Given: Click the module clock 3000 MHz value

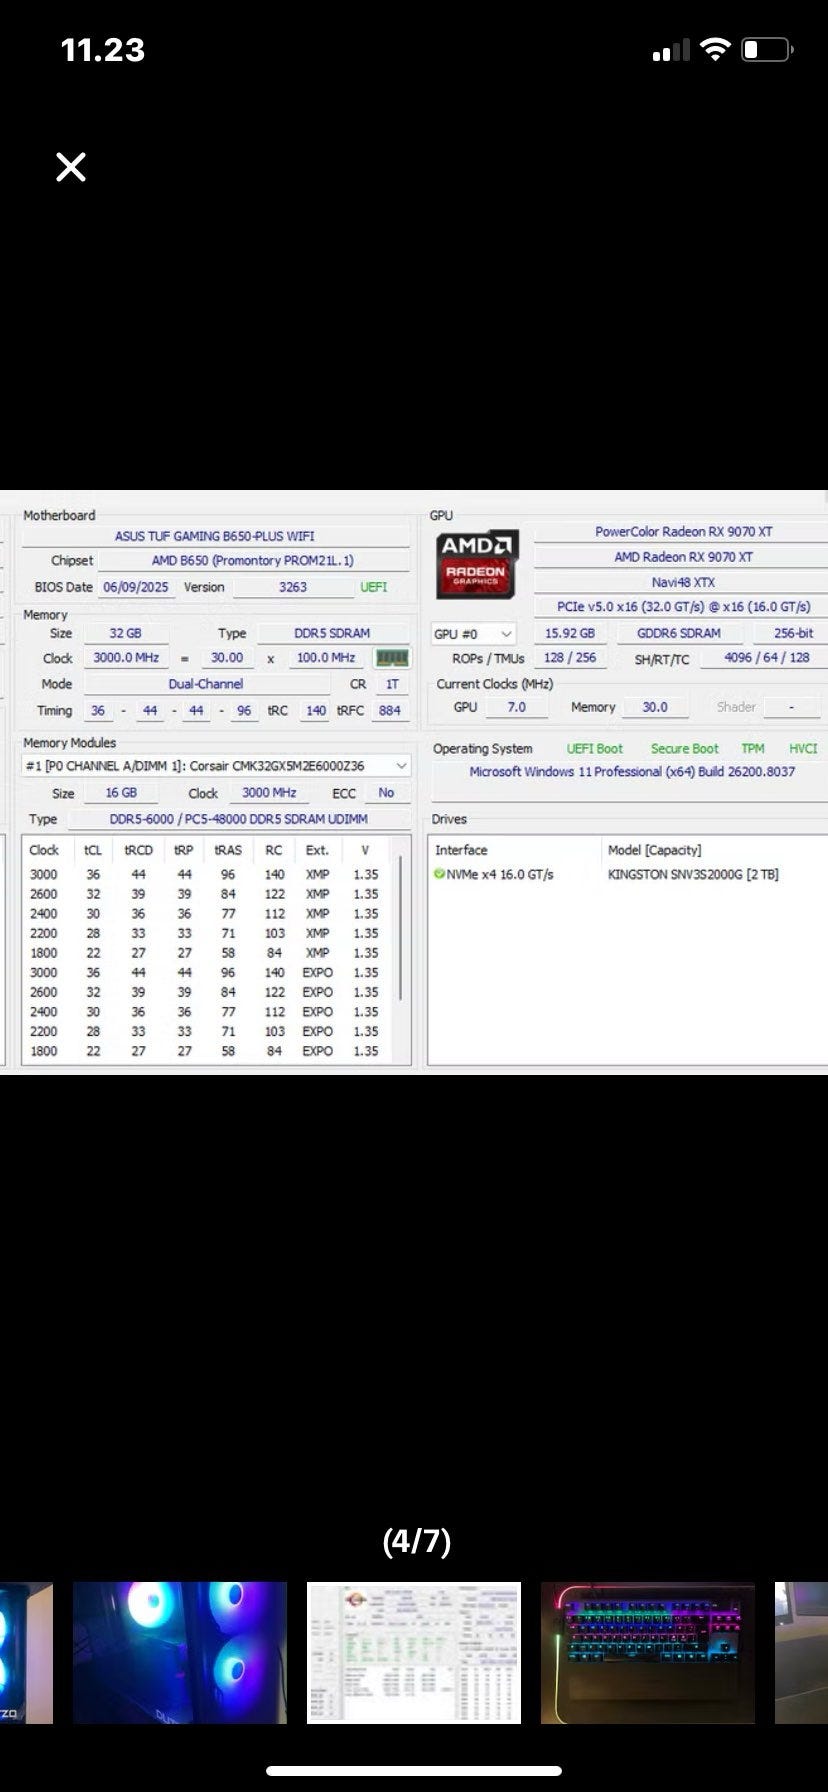Looking at the screenshot, I should (x=269, y=793).
